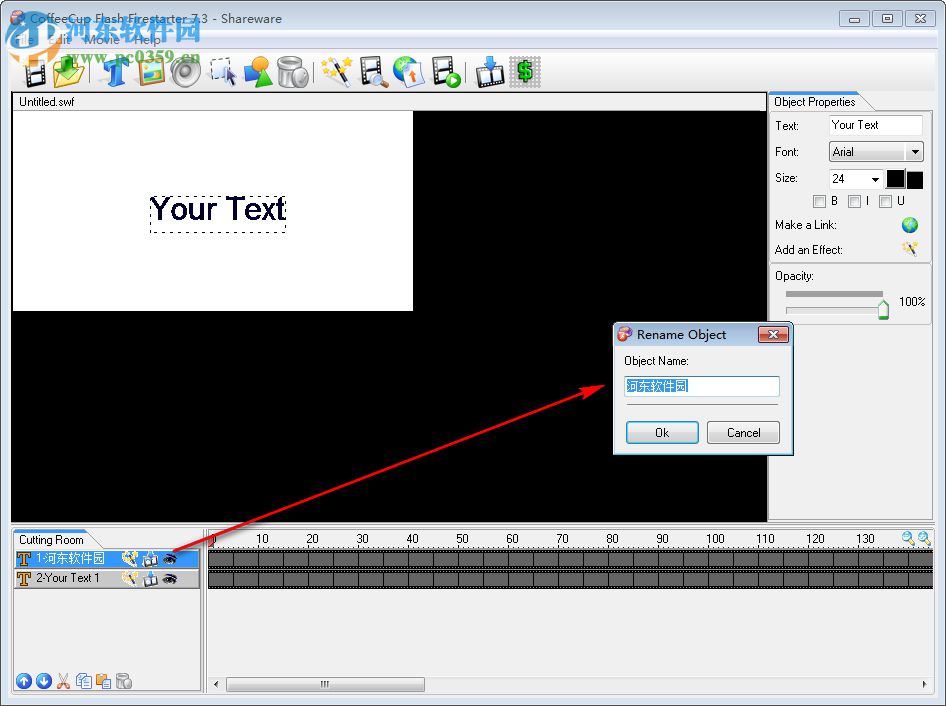Click the filmstrip with play button icon
Image resolution: width=946 pixels, height=706 pixels.
(x=446, y=72)
